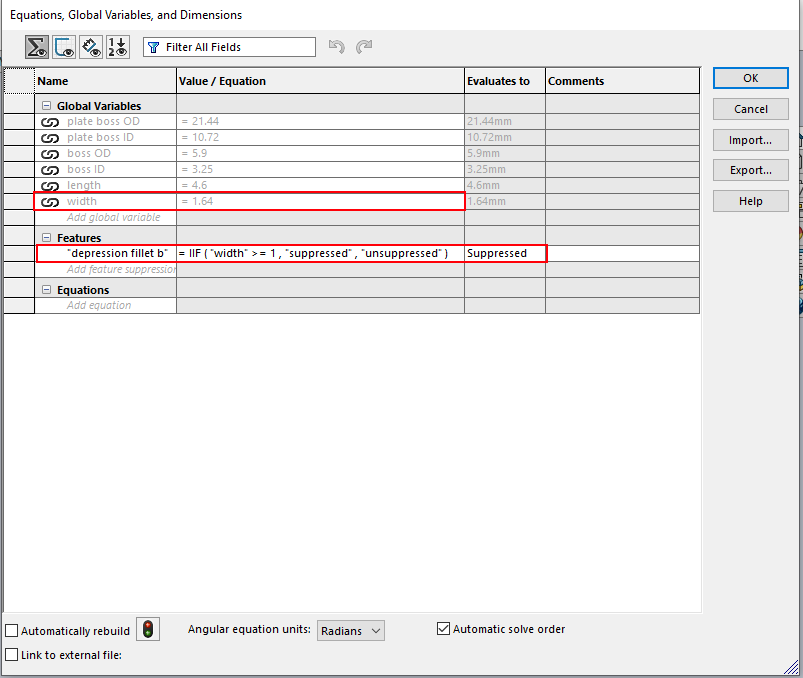The image size is (803, 678).
Task: Collapse the Global Variables section
Action: click(46, 106)
